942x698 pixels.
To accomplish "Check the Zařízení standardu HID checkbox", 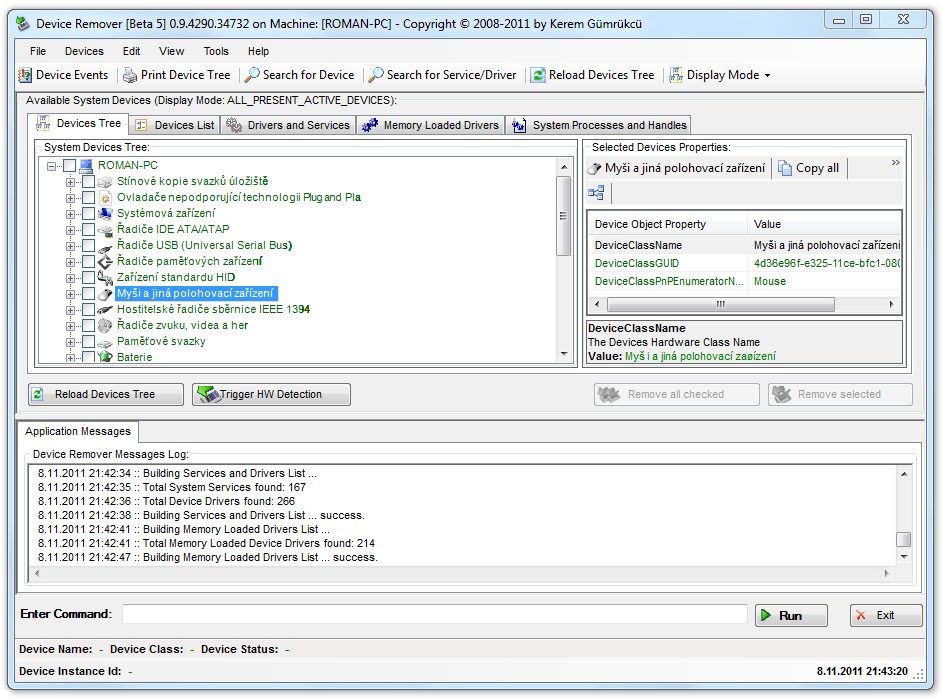I will tap(88, 278).
